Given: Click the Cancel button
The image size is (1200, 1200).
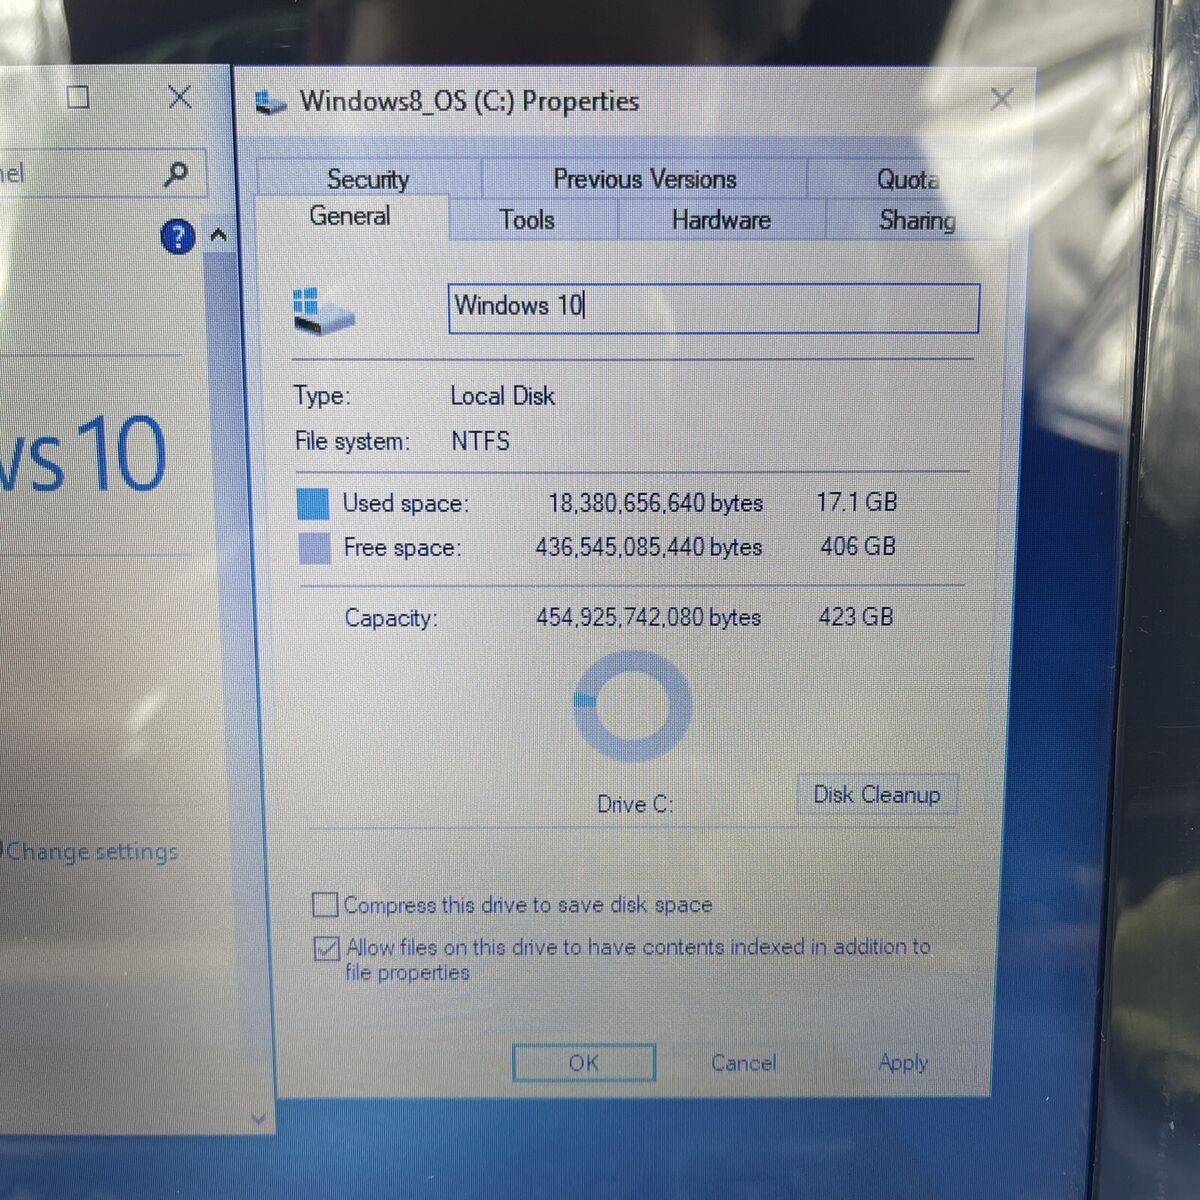Looking at the screenshot, I should [x=743, y=1063].
